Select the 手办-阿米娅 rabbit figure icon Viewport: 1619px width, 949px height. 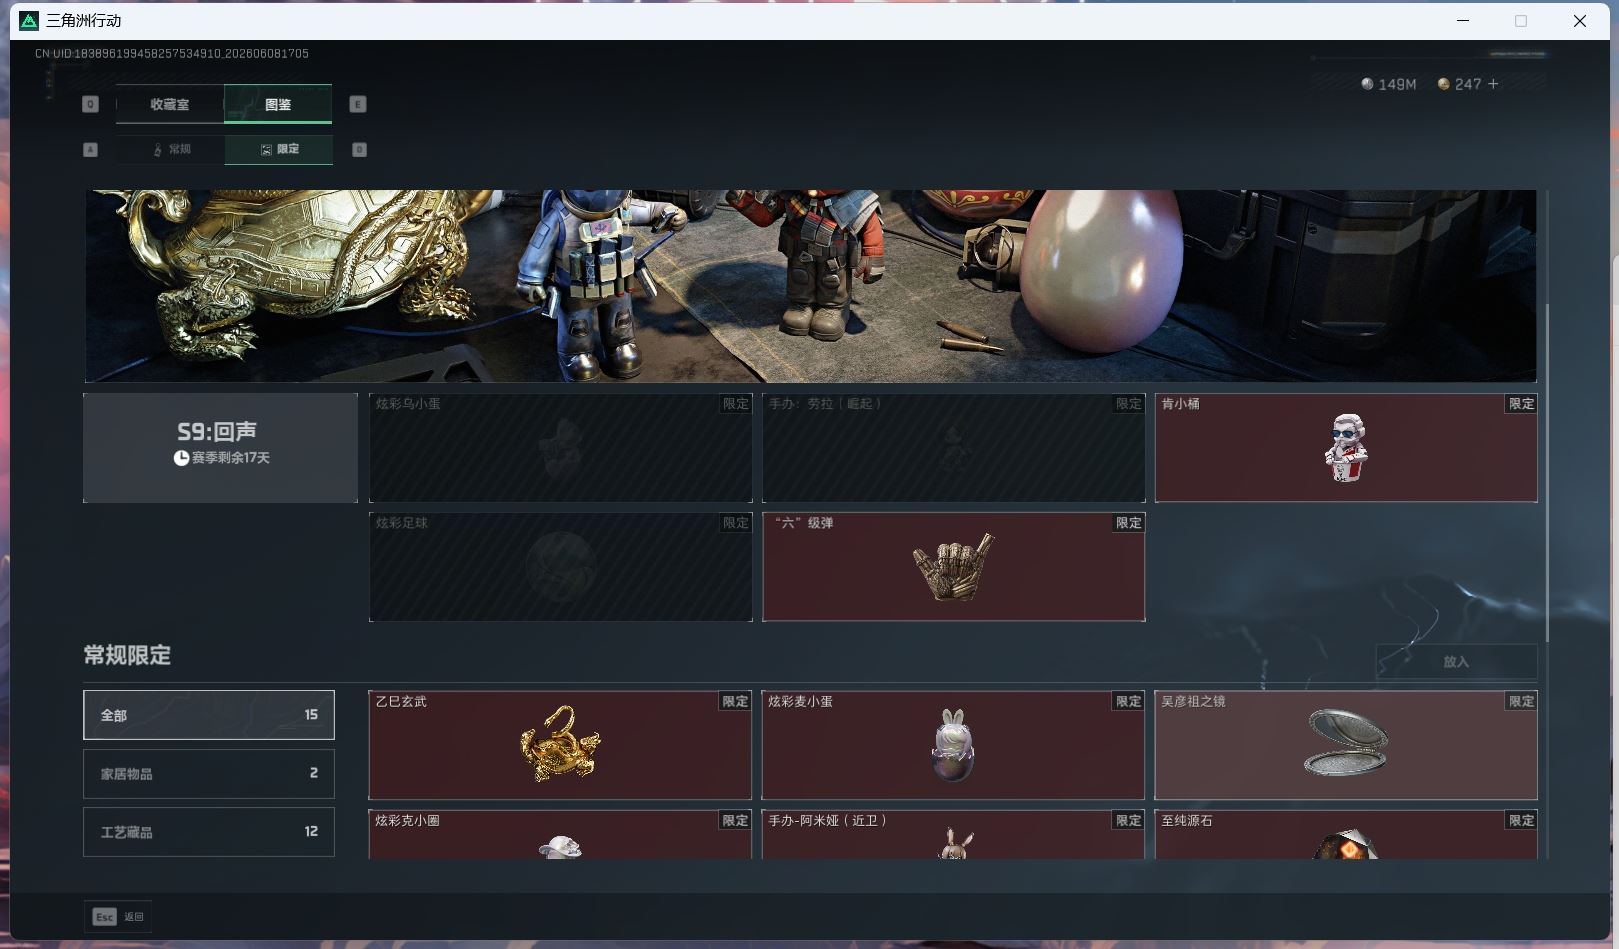tap(955, 844)
